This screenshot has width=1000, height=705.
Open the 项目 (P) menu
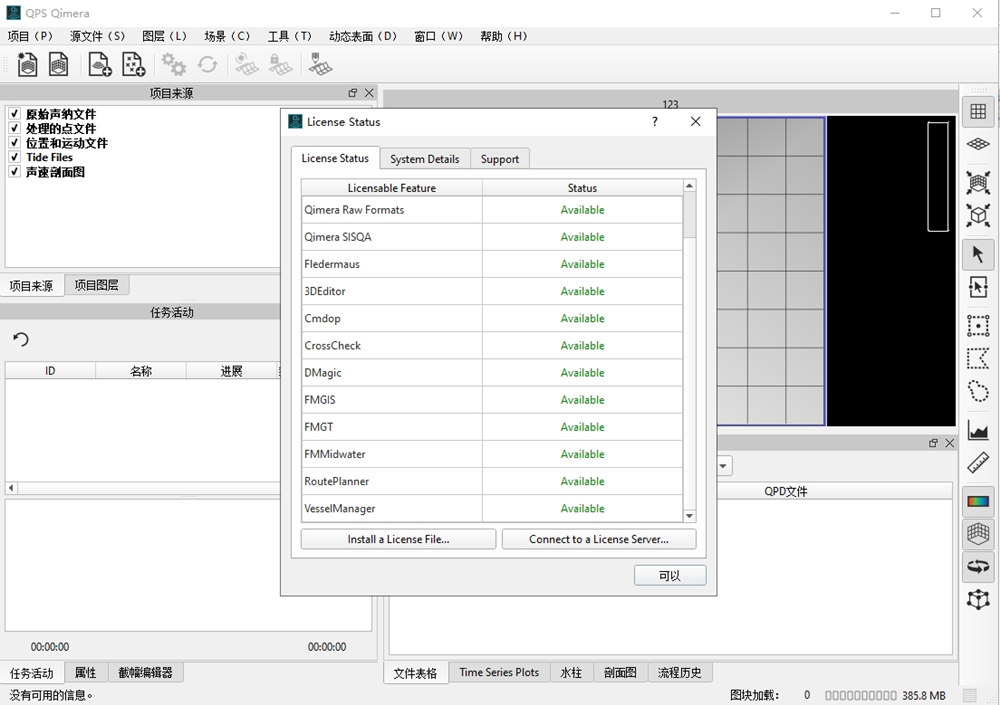pyautogui.click(x=30, y=36)
